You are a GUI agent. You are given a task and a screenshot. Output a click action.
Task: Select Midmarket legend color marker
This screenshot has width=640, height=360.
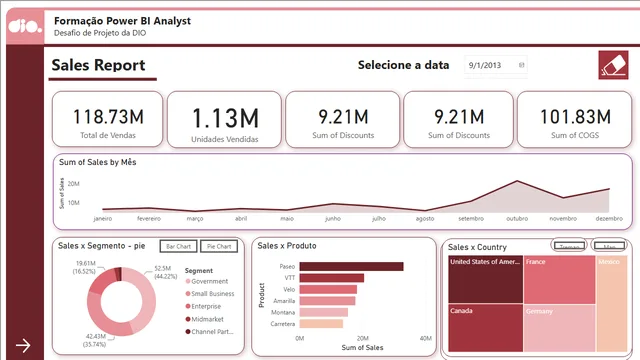click(188, 319)
